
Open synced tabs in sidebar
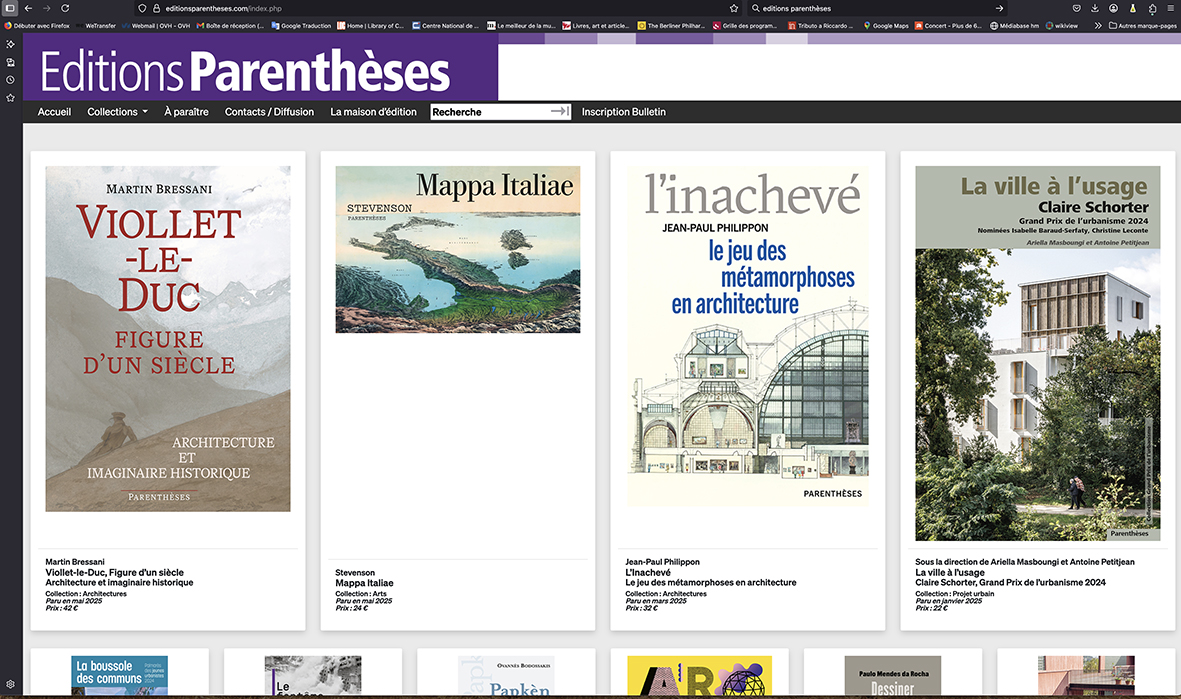coord(11,62)
